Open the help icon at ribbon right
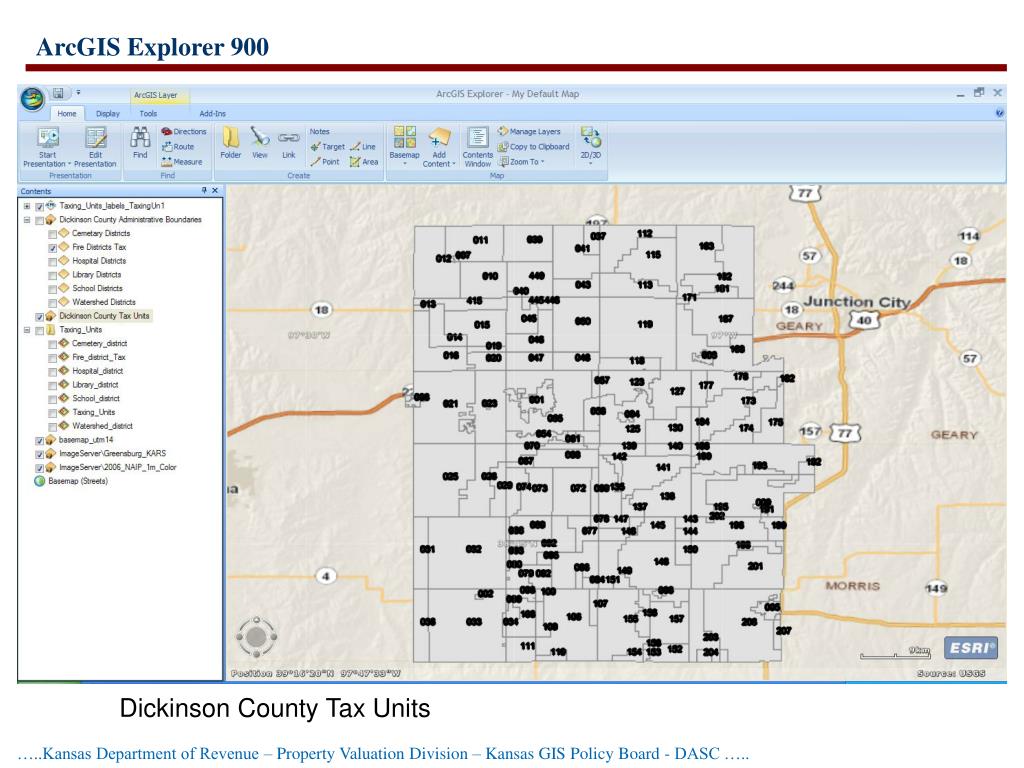 coord(999,114)
